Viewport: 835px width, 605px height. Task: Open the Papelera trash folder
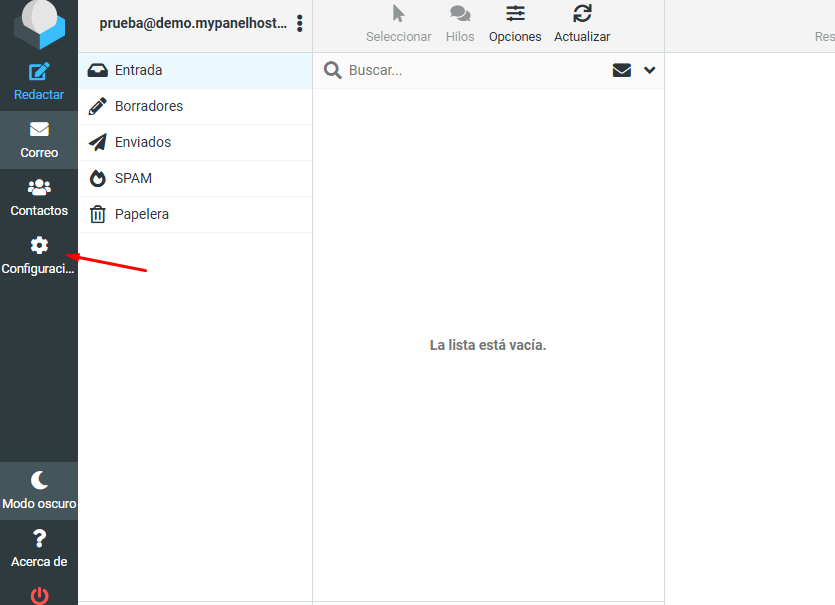point(195,214)
